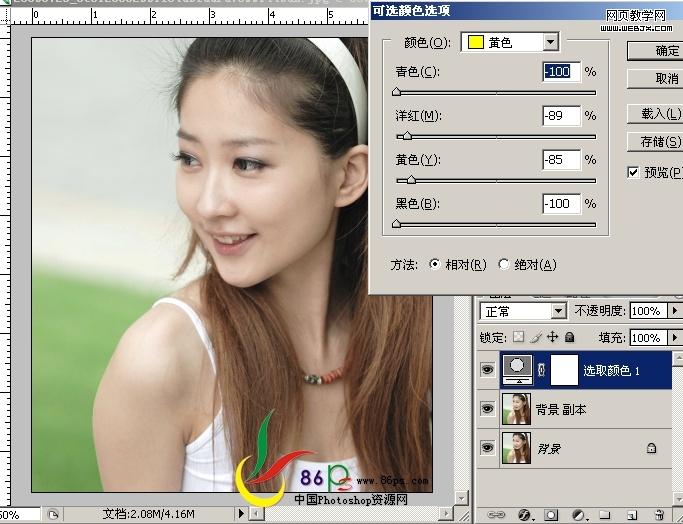This screenshot has width=683, height=524.
Task: Click the 载入 load button
Action: (656, 114)
